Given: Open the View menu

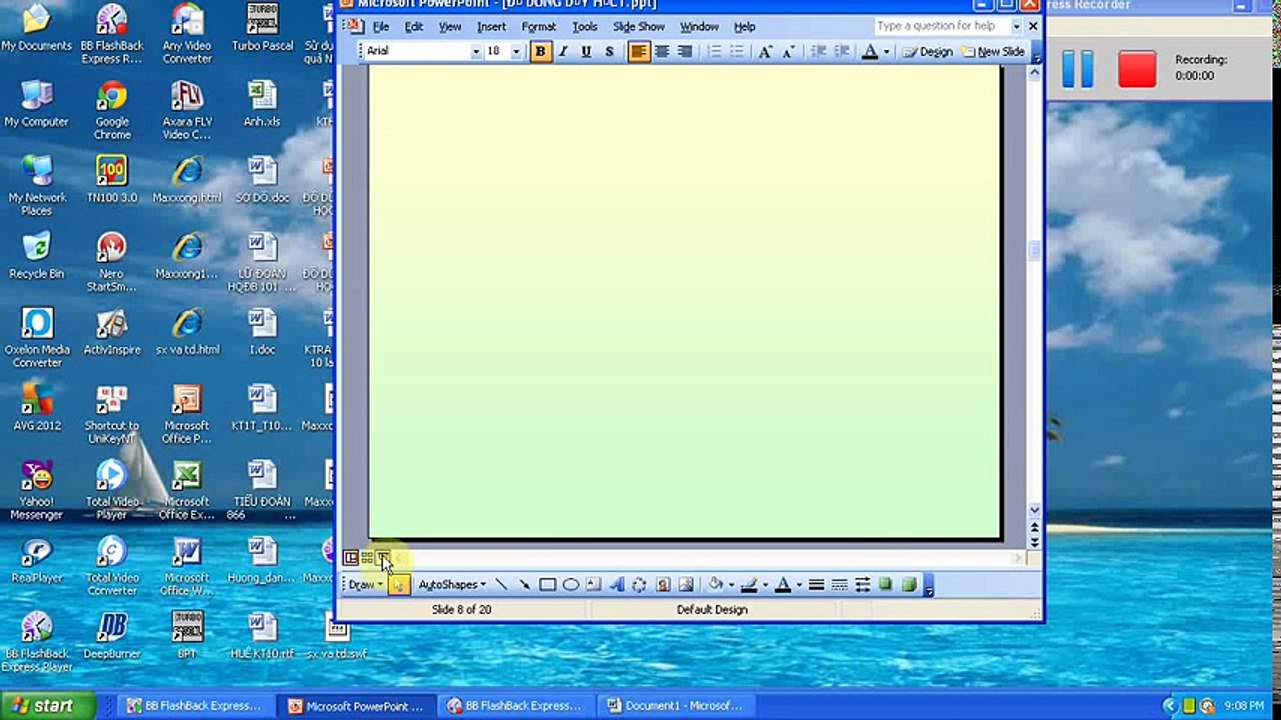Looking at the screenshot, I should [x=450, y=27].
